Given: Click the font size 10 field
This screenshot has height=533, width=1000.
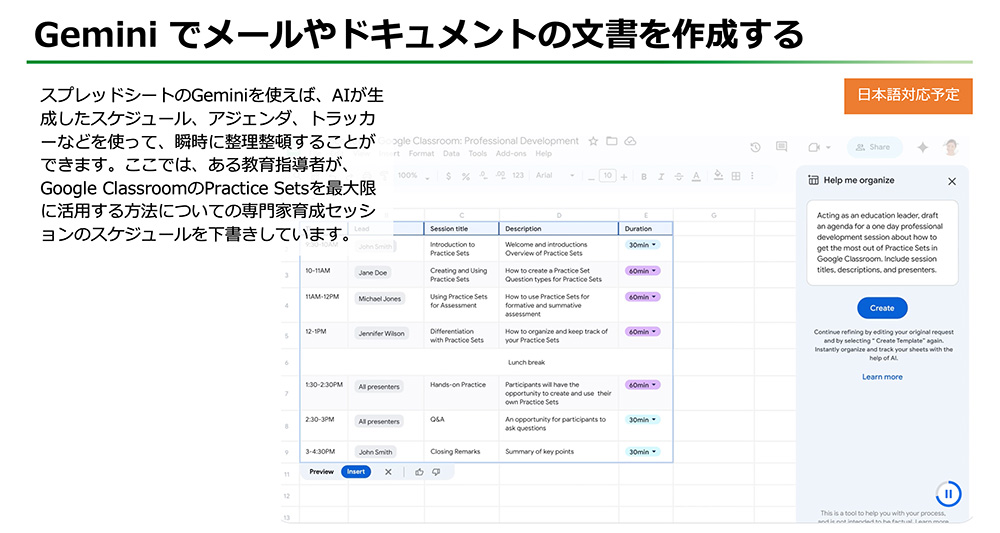Looking at the screenshot, I should point(608,176).
